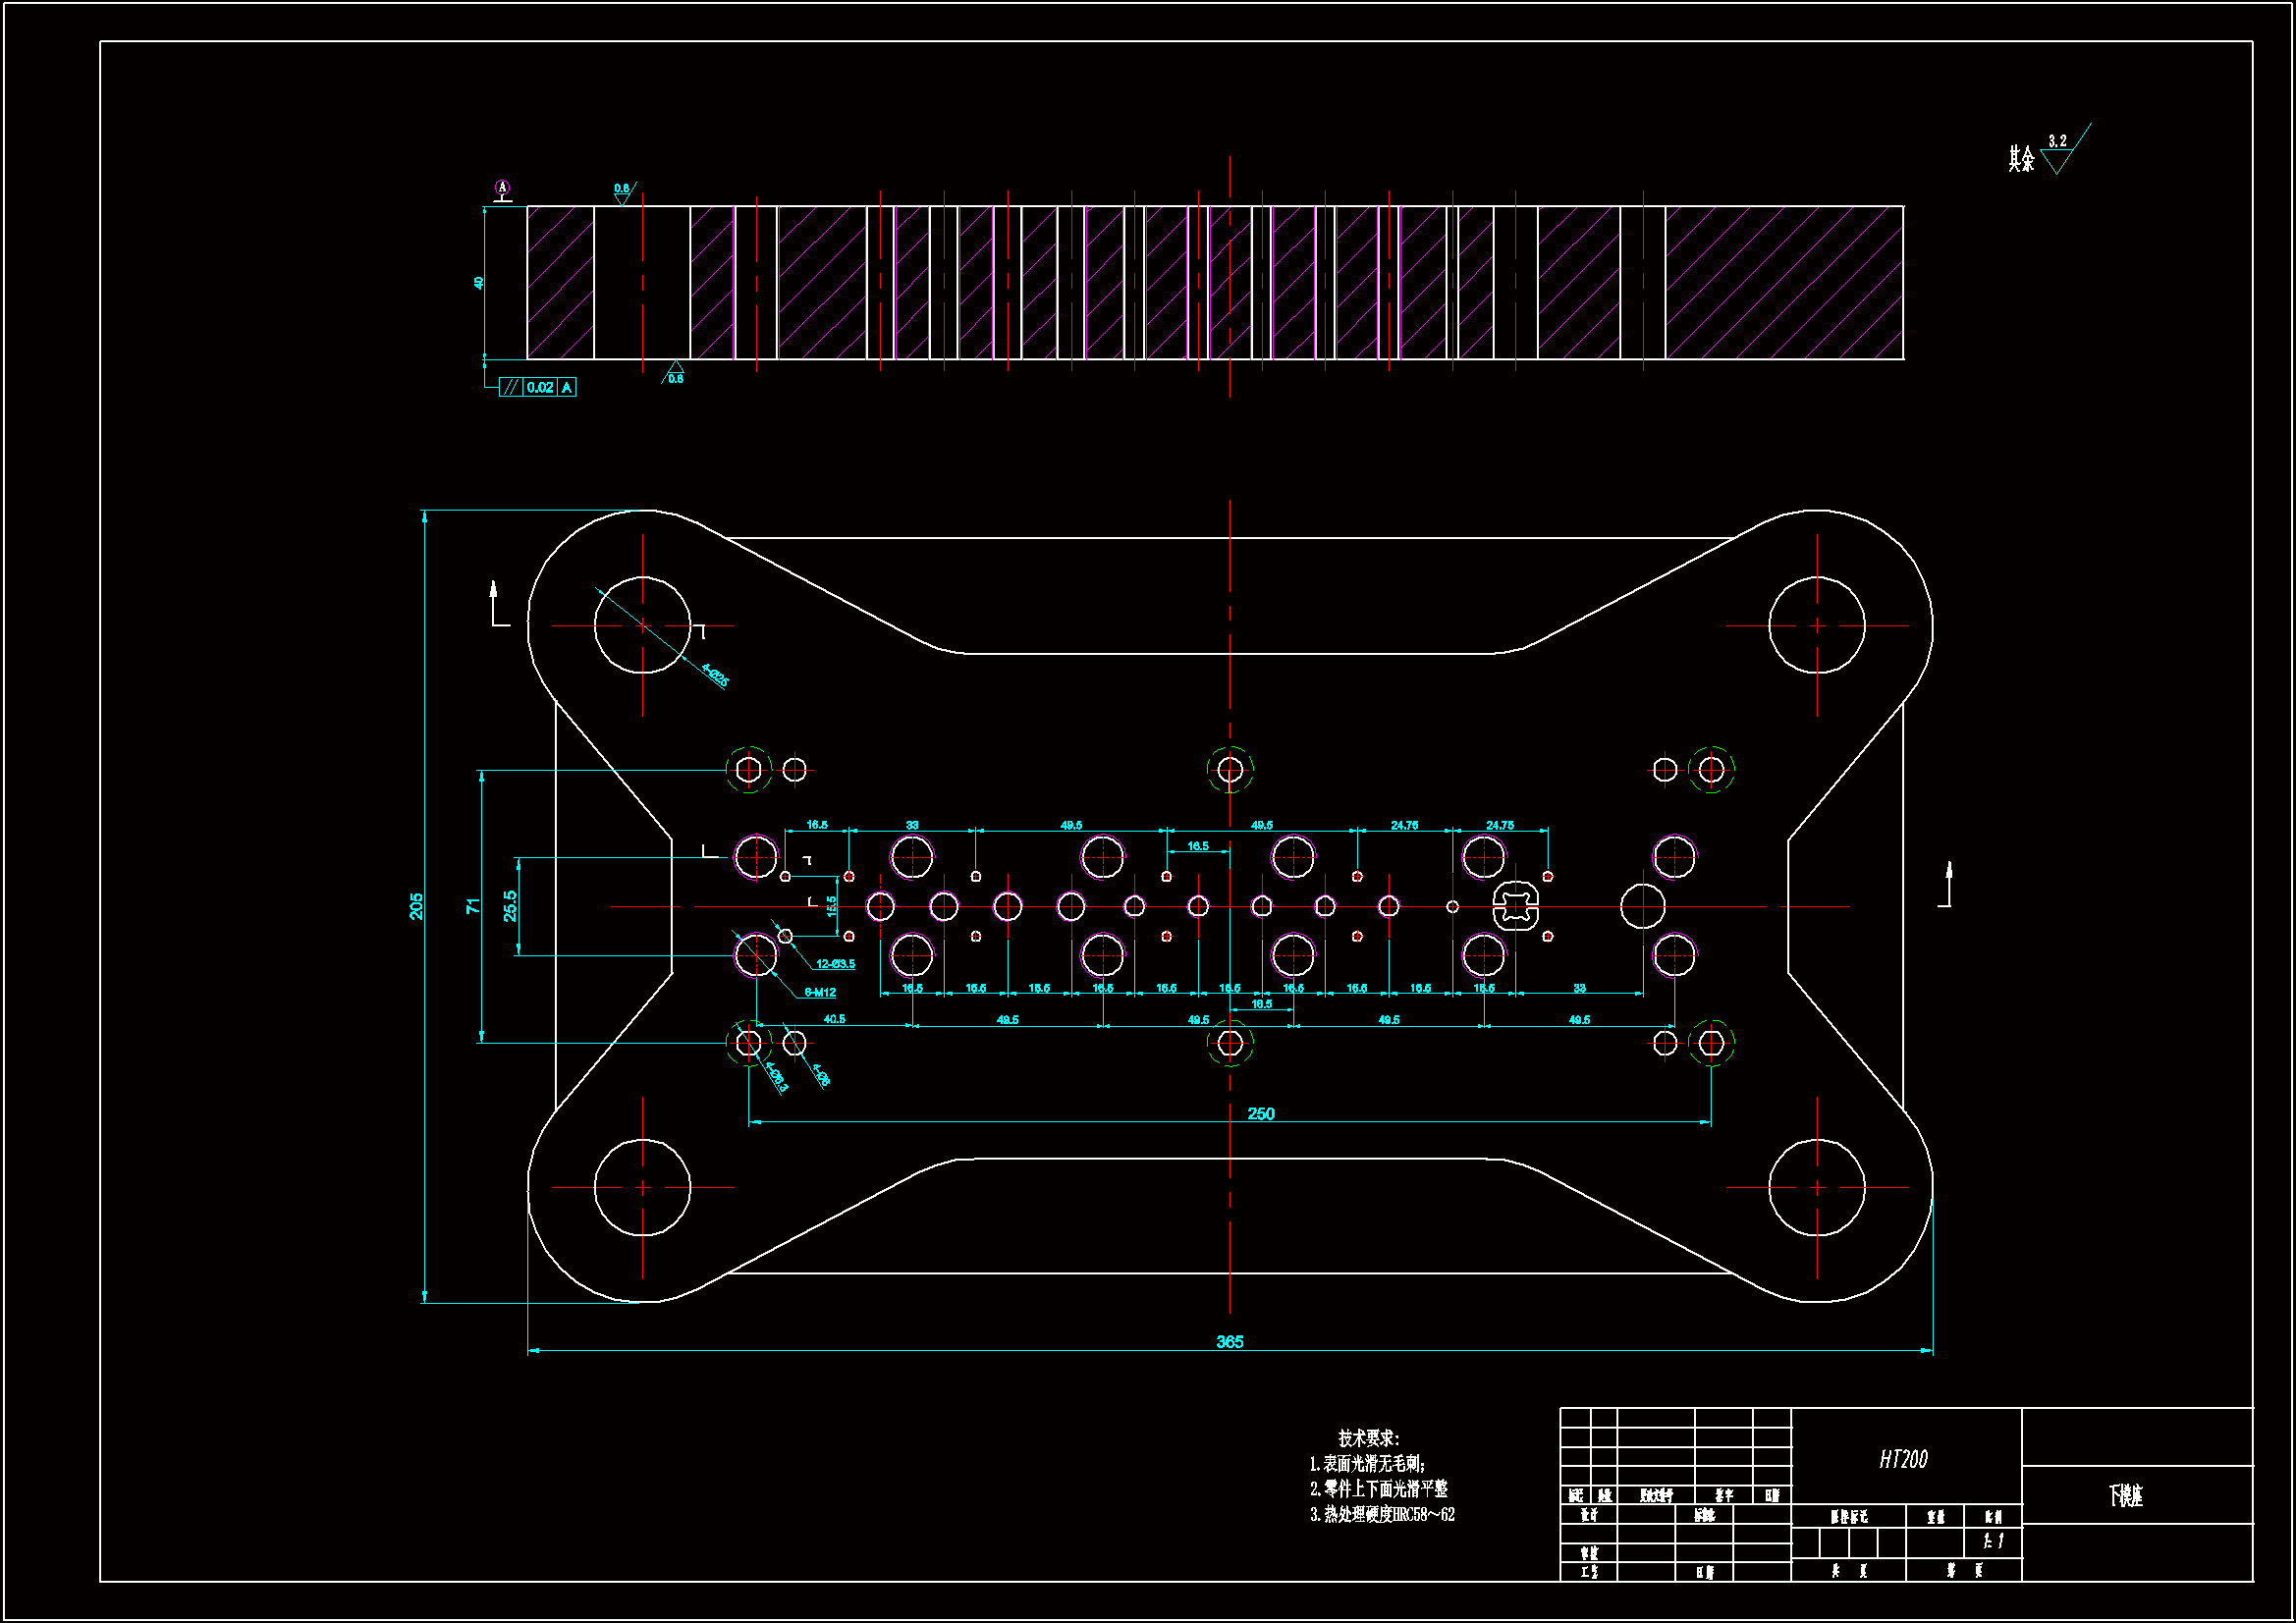Select the 12-Ø3.5 leader annotation

835,964
